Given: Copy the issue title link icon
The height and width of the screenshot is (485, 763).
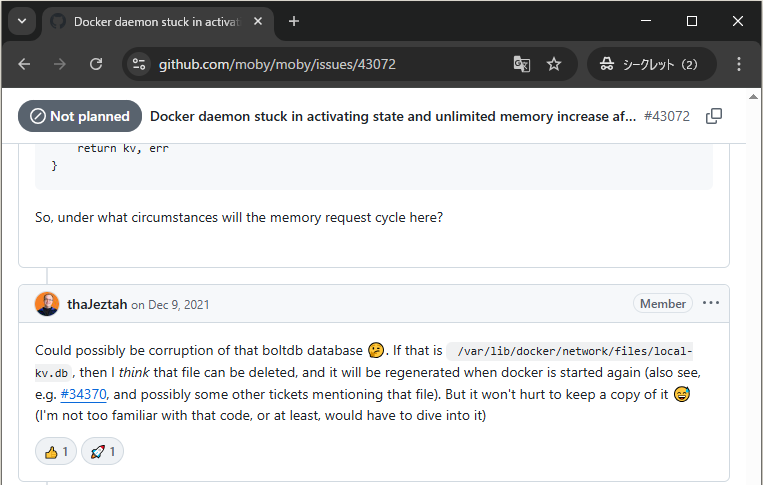Looking at the screenshot, I should click(x=714, y=116).
